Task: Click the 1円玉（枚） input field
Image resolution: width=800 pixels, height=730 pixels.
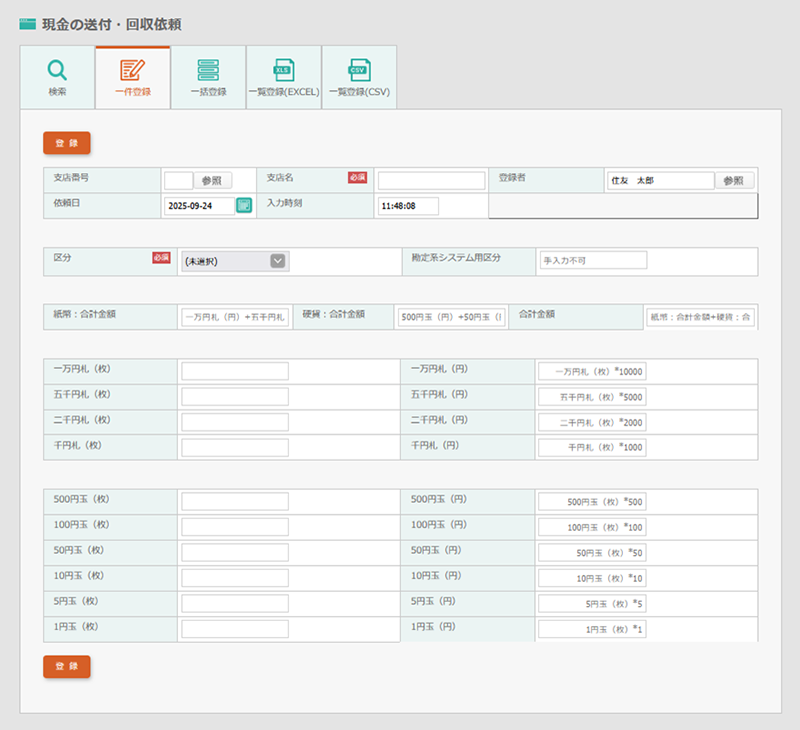Action: [235, 629]
